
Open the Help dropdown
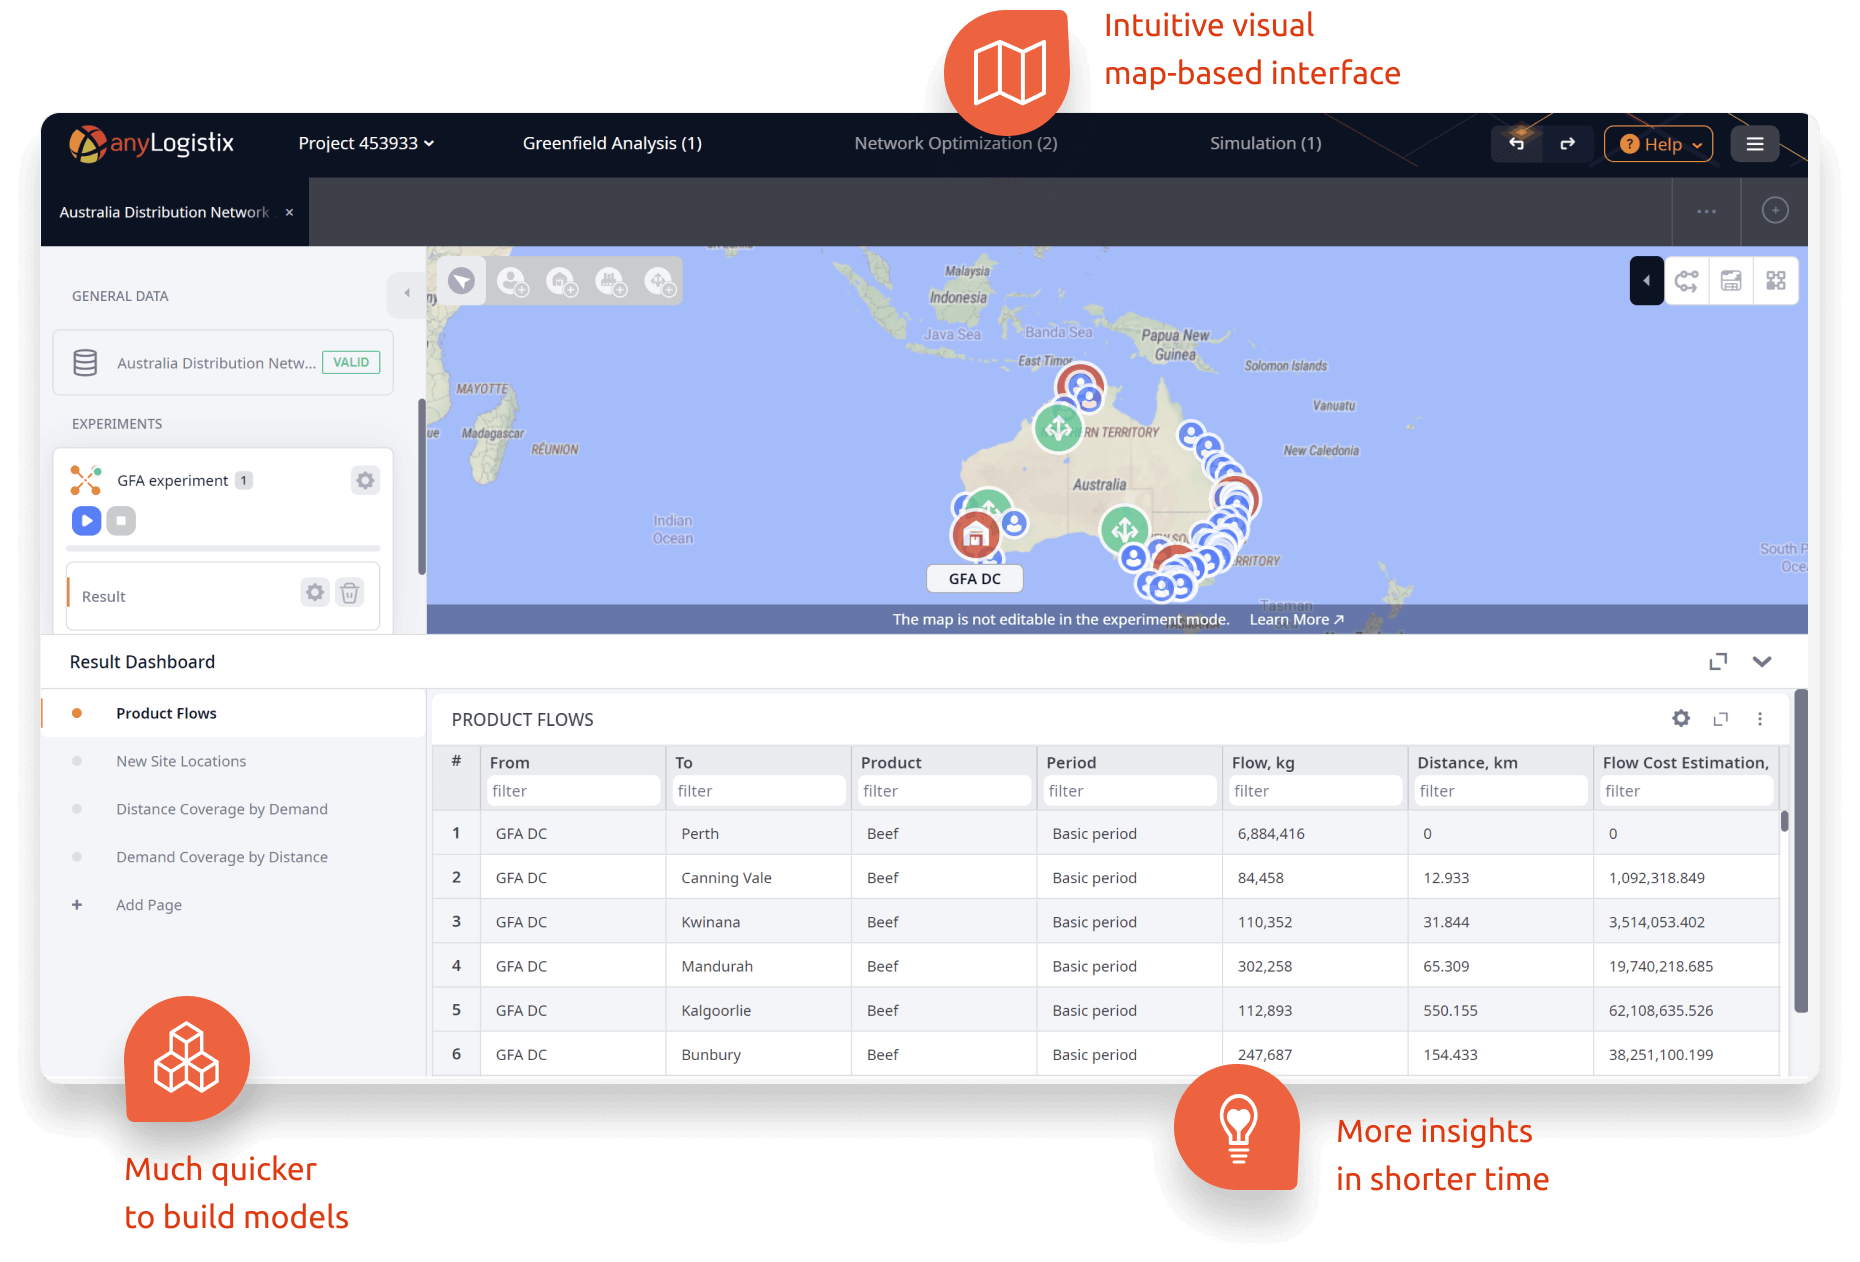point(1658,144)
